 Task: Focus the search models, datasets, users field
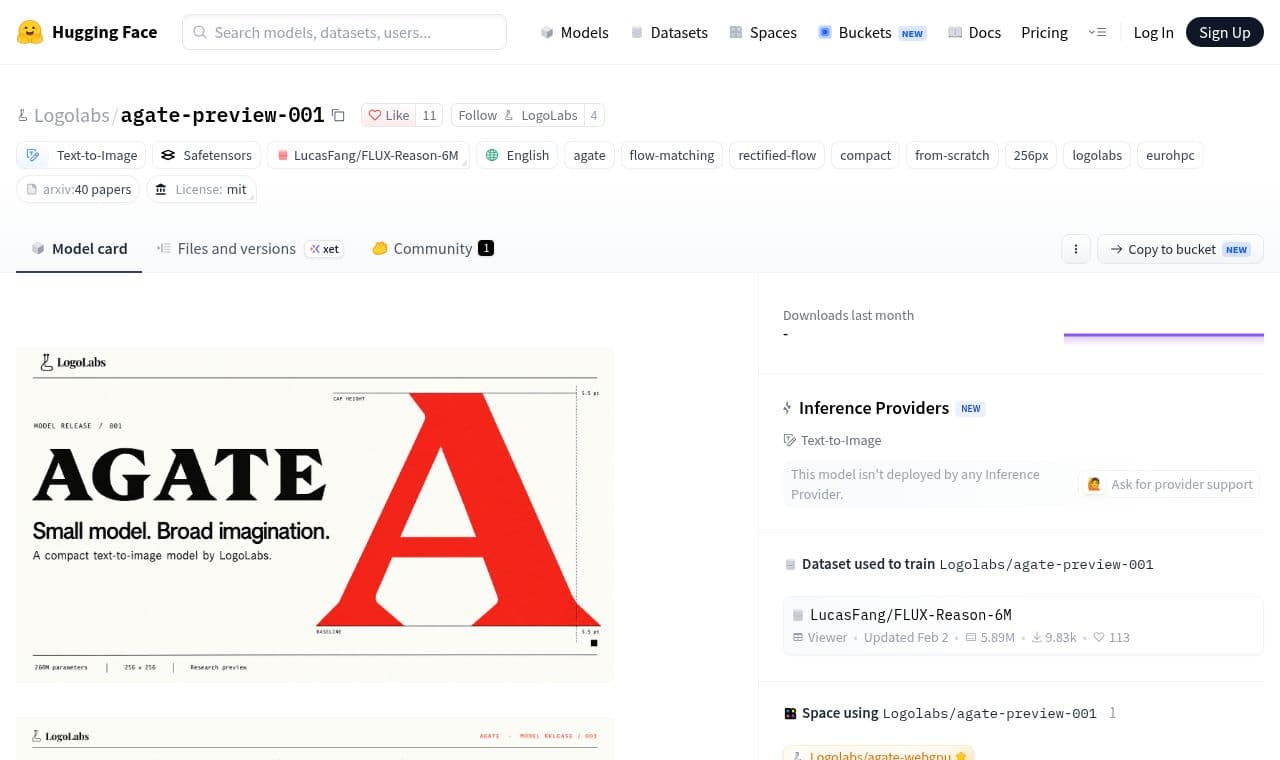[344, 32]
